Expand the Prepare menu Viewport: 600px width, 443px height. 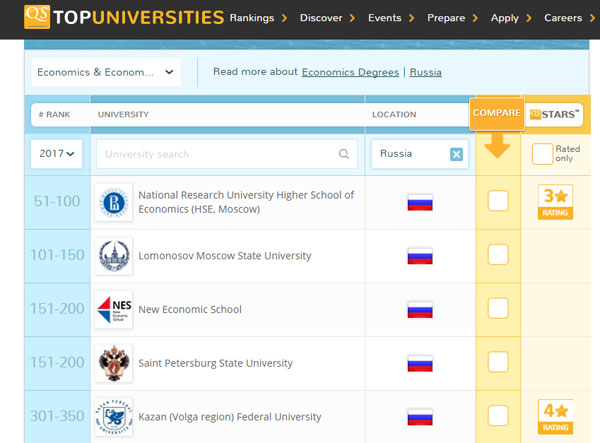click(x=453, y=18)
